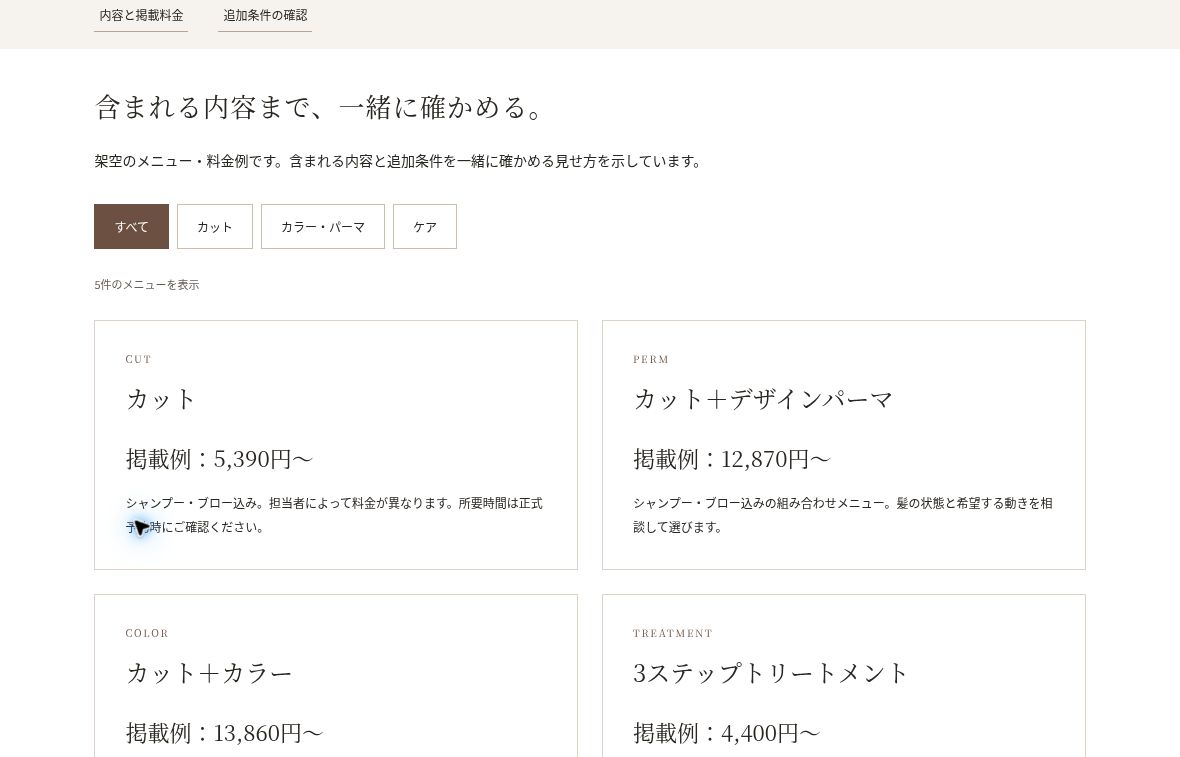Click the description starting with 架空のメニュー・料金例です

[x=398, y=161]
